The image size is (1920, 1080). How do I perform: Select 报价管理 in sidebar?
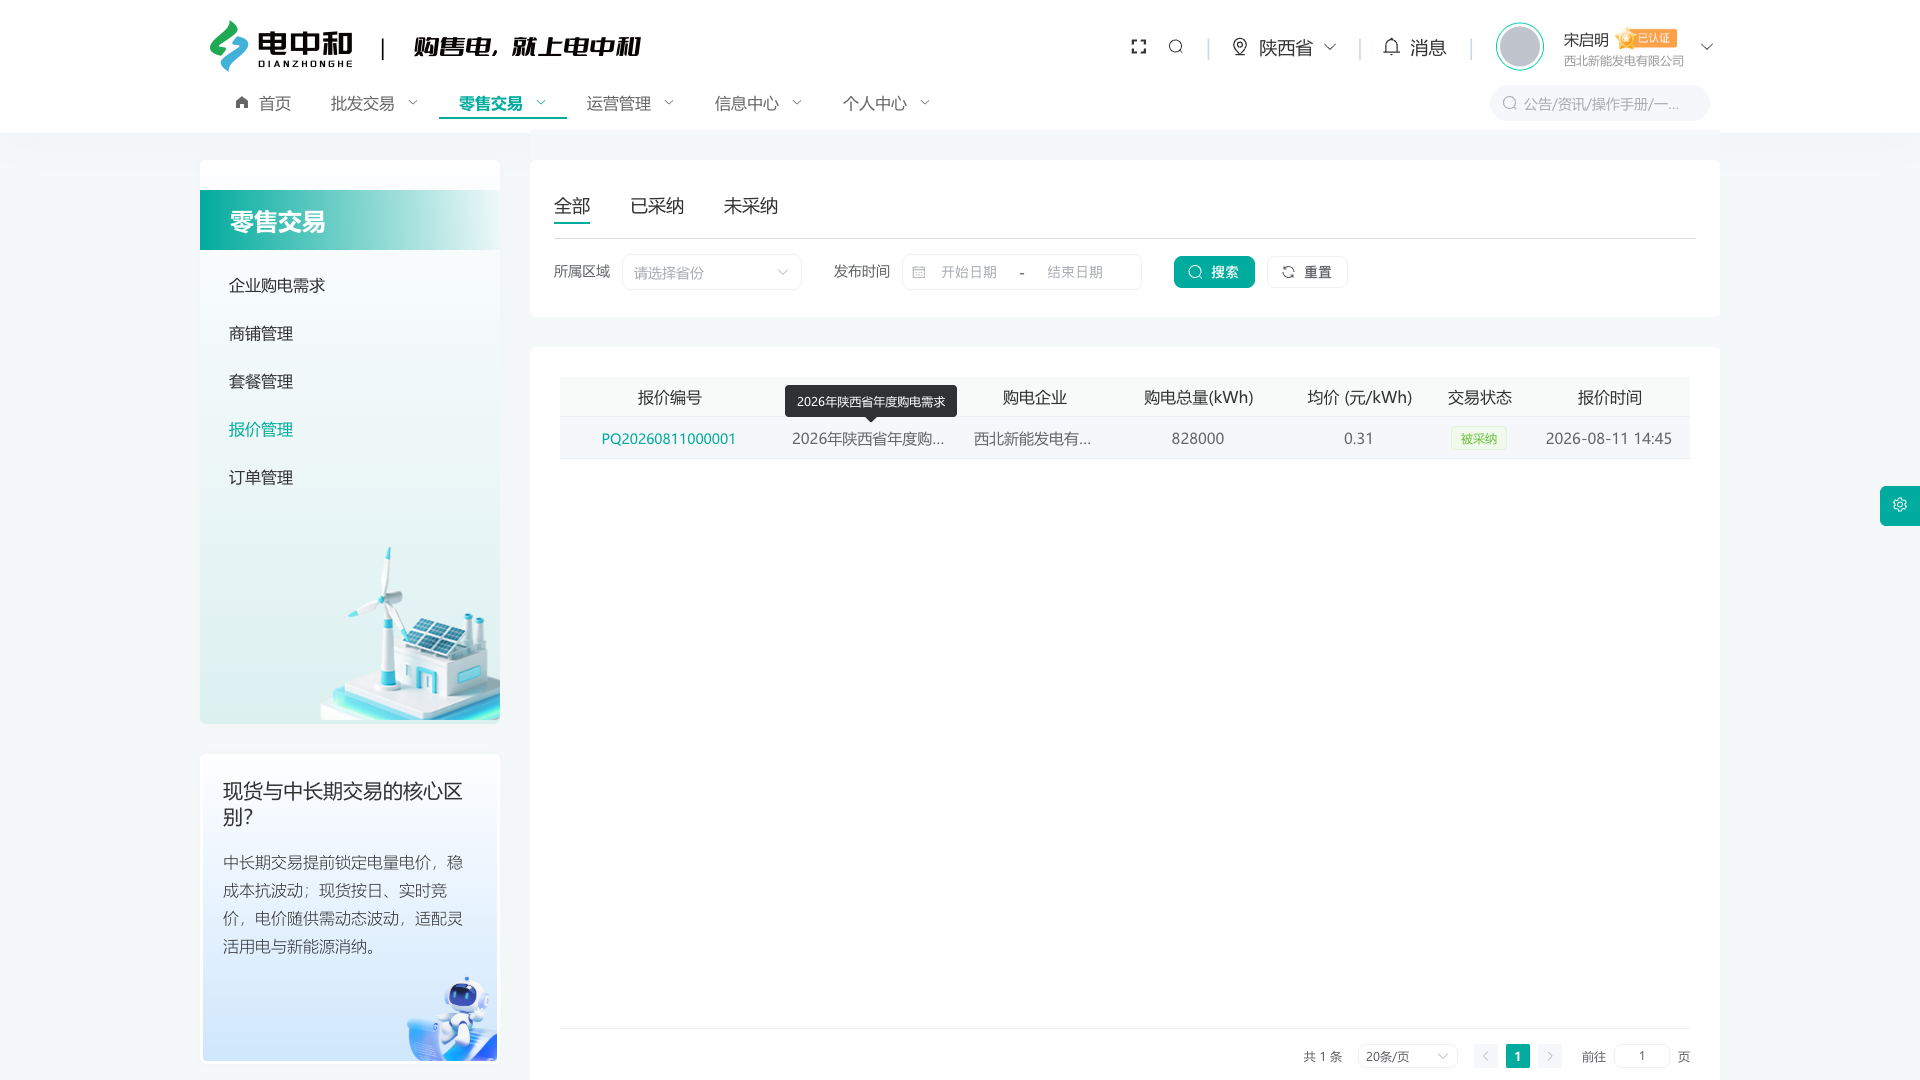tap(261, 429)
